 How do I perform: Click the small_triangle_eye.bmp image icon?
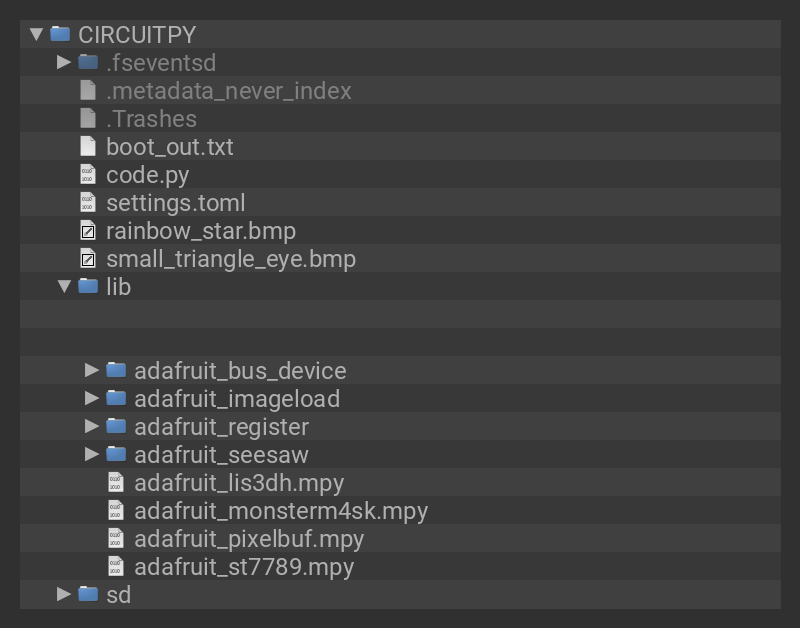coord(88,259)
